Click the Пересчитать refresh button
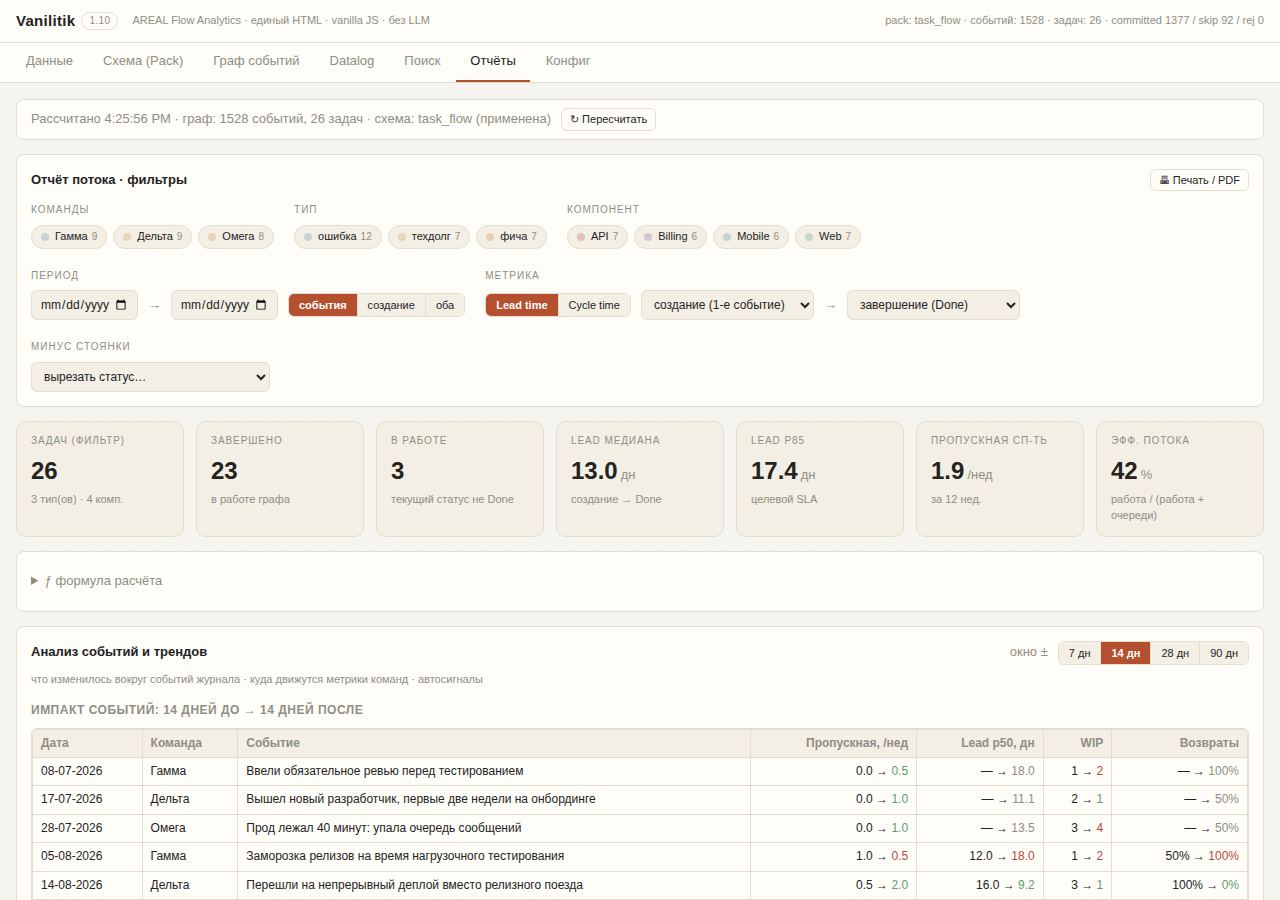 (608, 119)
